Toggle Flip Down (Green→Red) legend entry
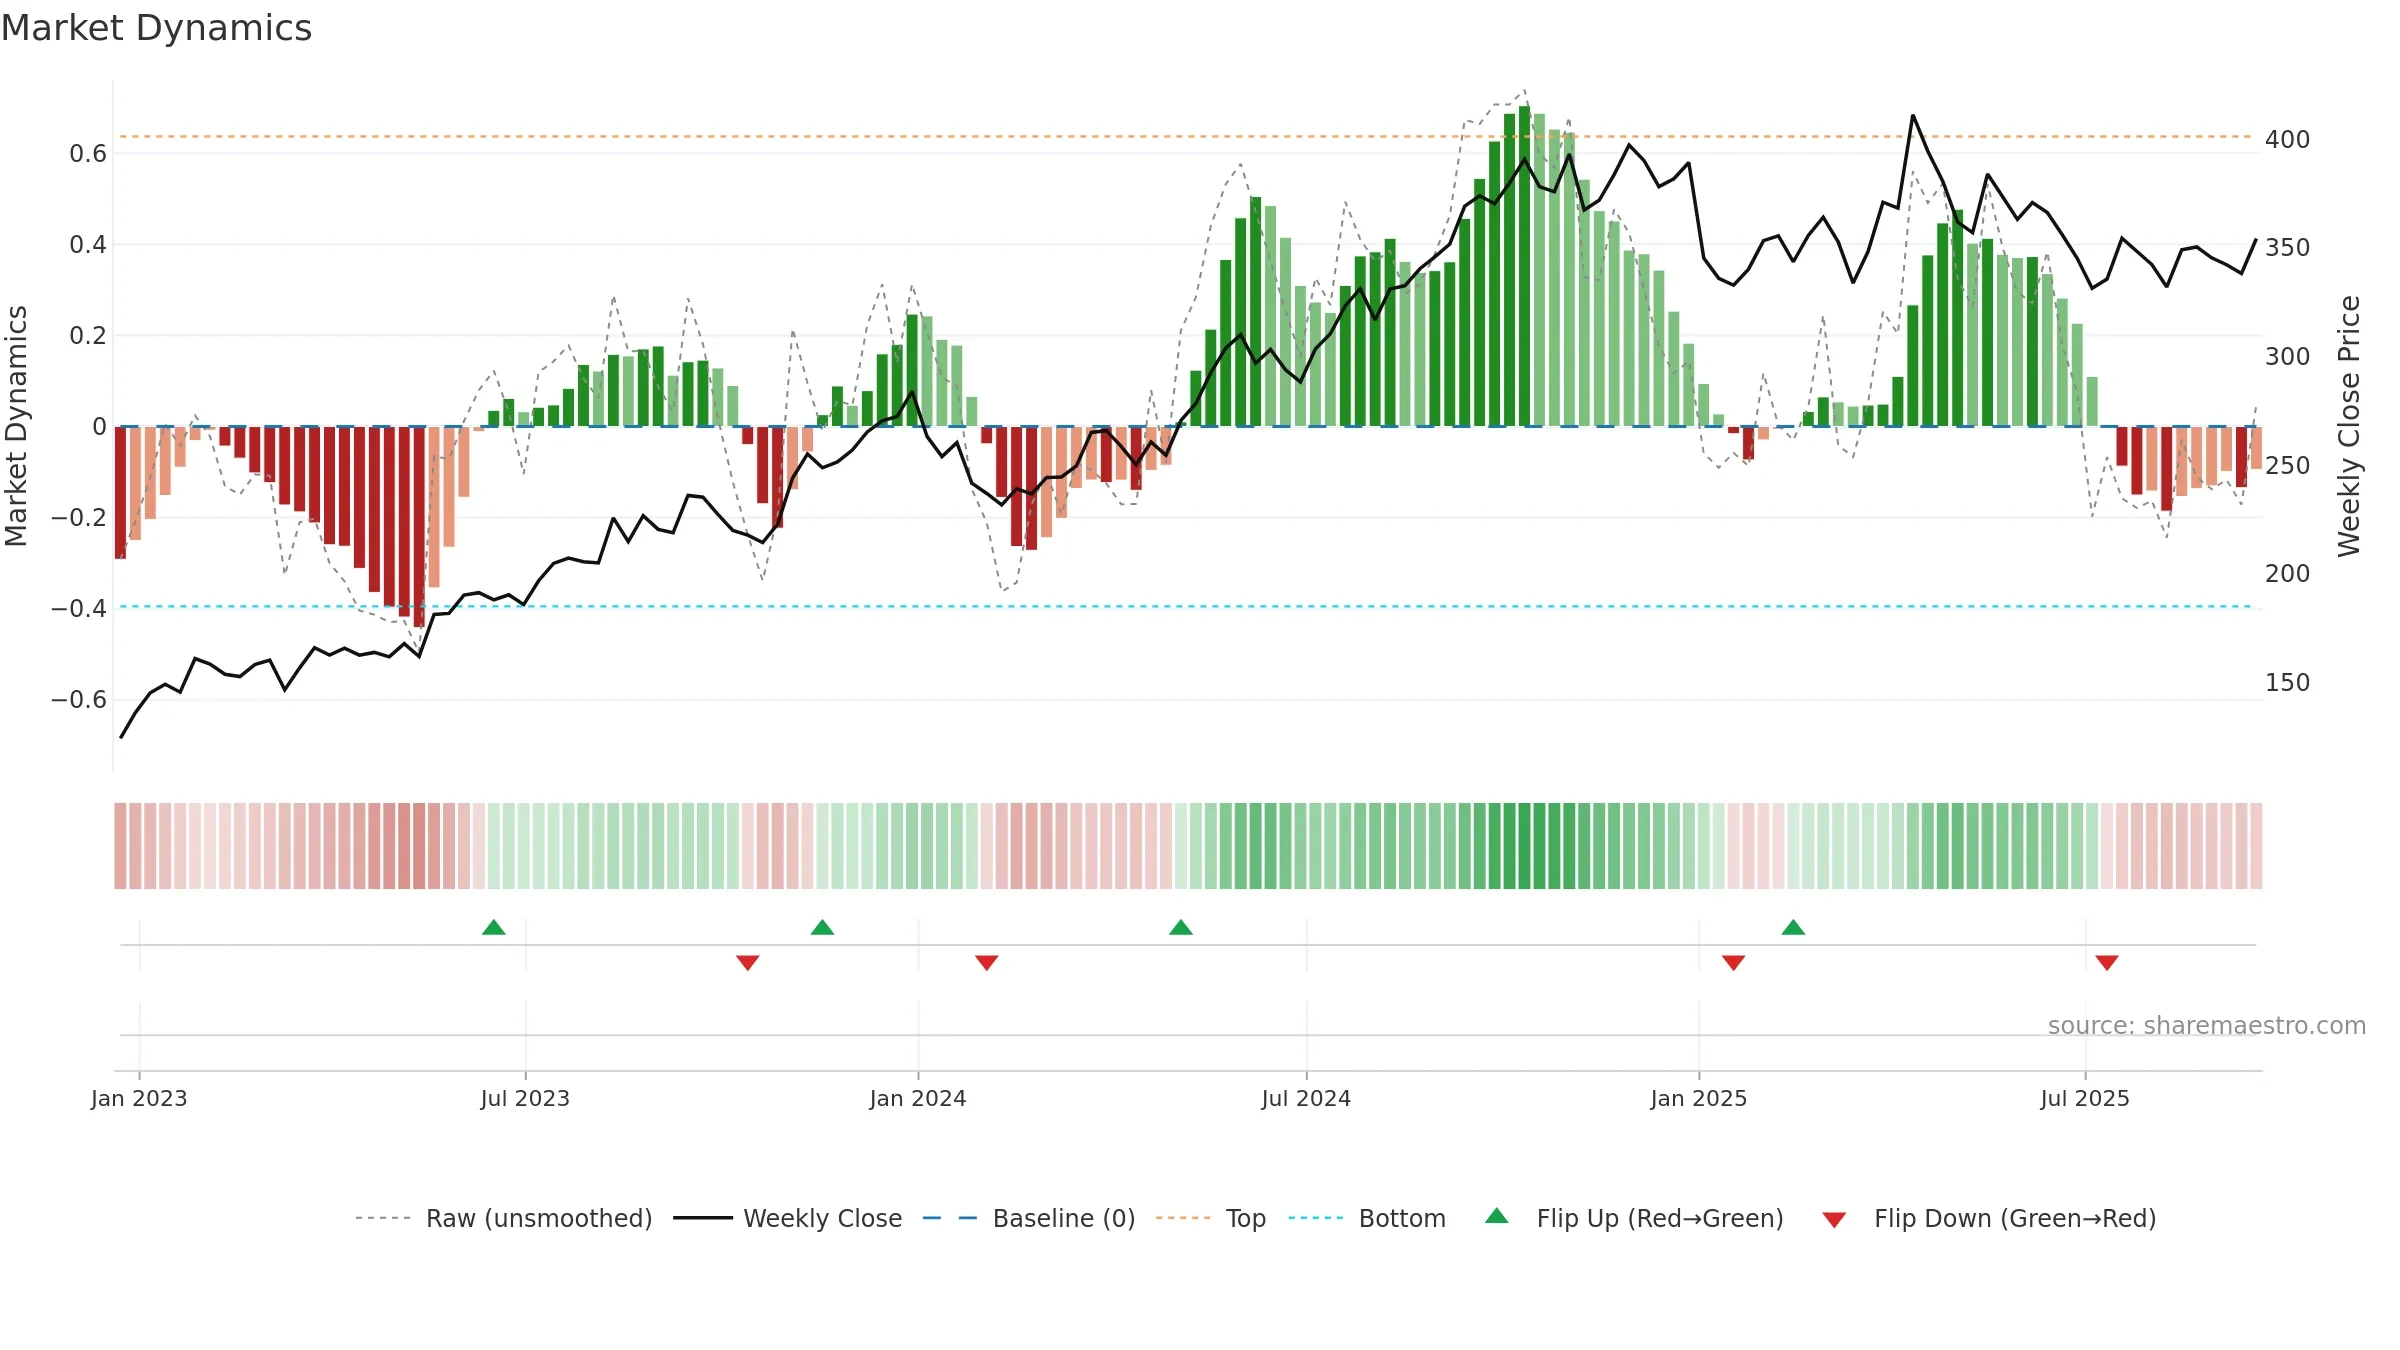 (1989, 1218)
